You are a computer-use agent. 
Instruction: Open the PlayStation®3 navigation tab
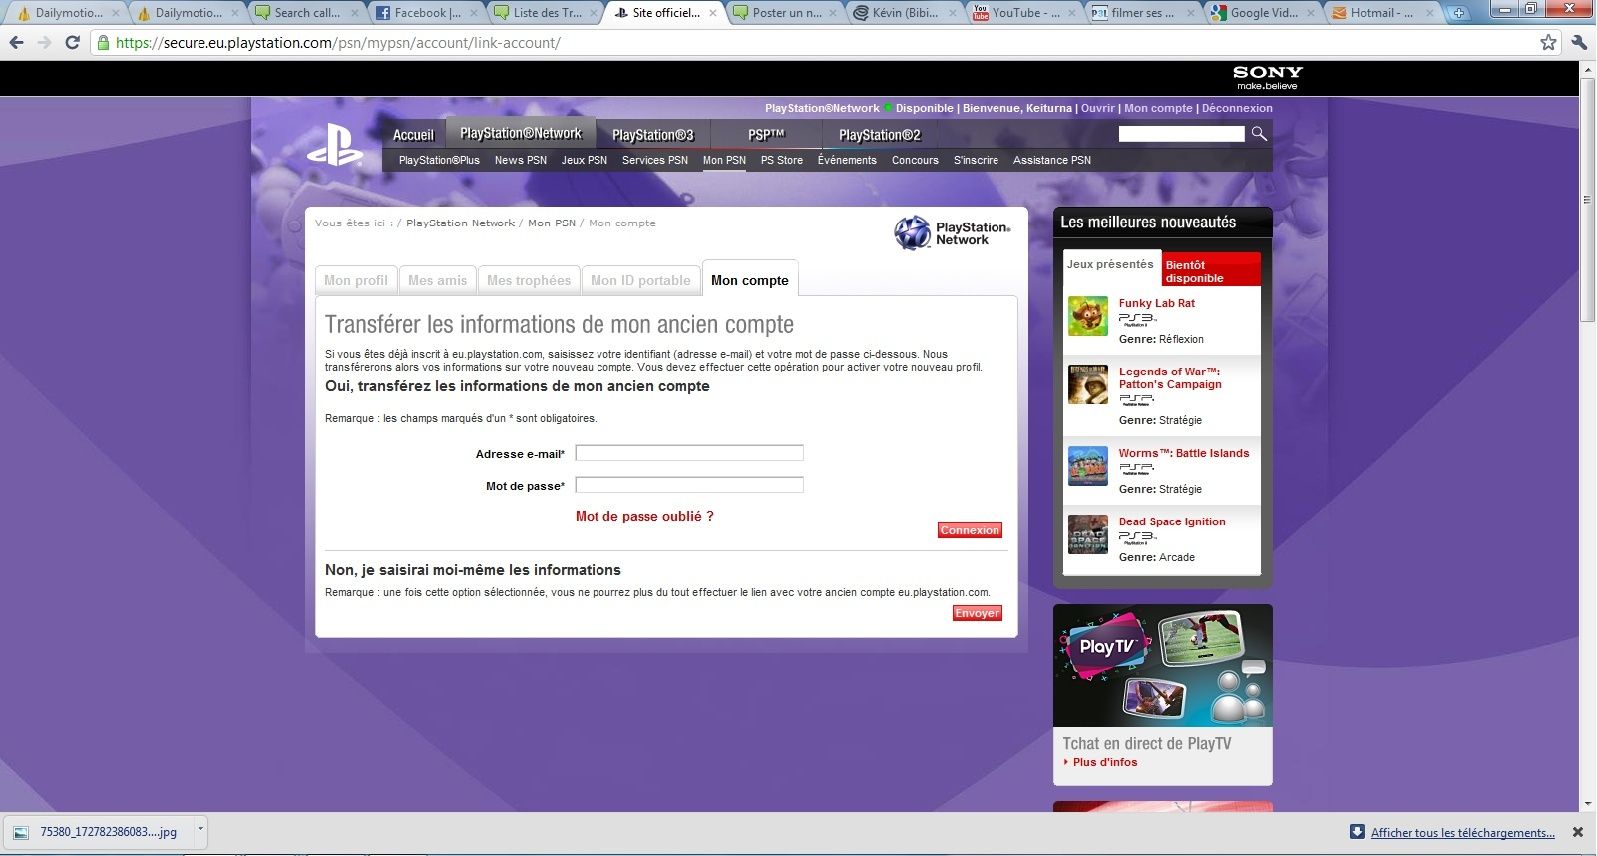tap(652, 135)
